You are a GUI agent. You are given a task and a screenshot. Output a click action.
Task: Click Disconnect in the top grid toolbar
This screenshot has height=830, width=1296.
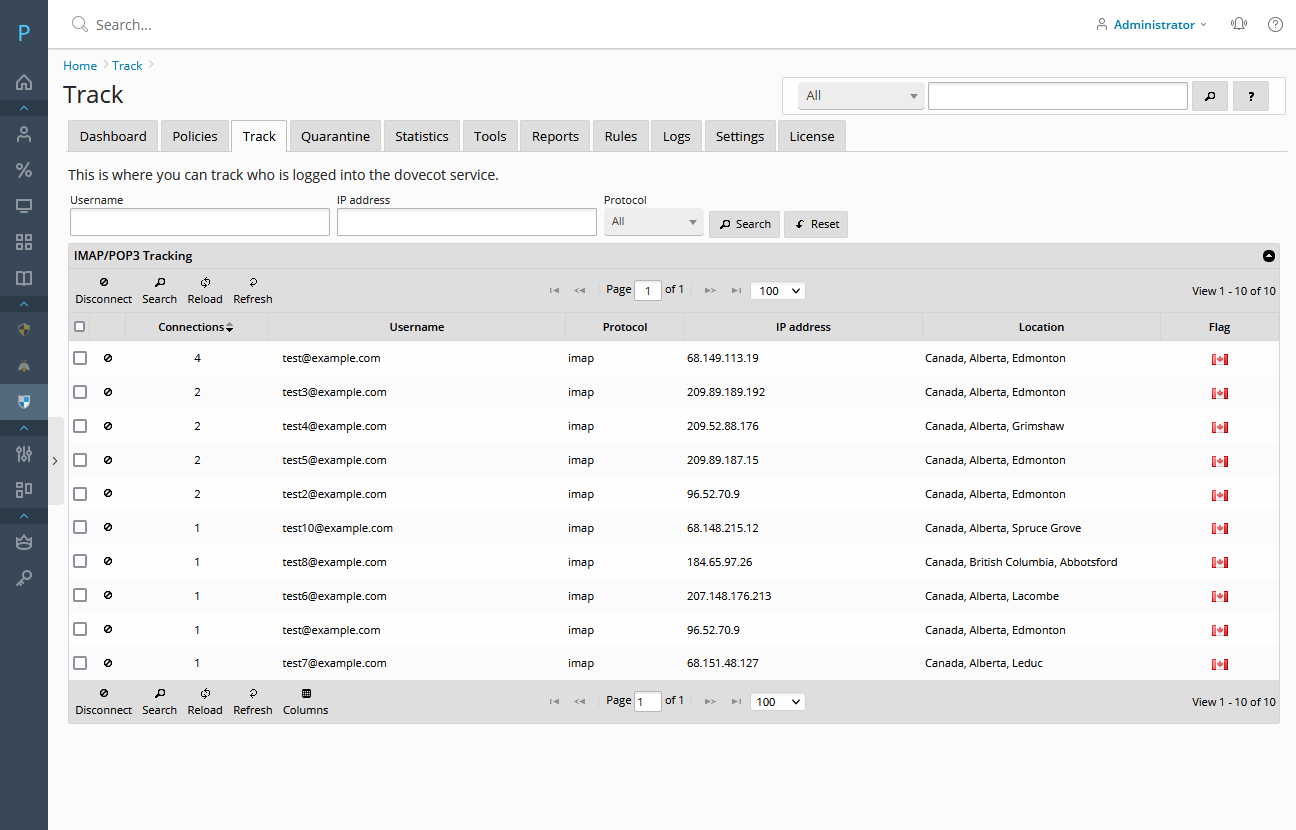pos(104,291)
